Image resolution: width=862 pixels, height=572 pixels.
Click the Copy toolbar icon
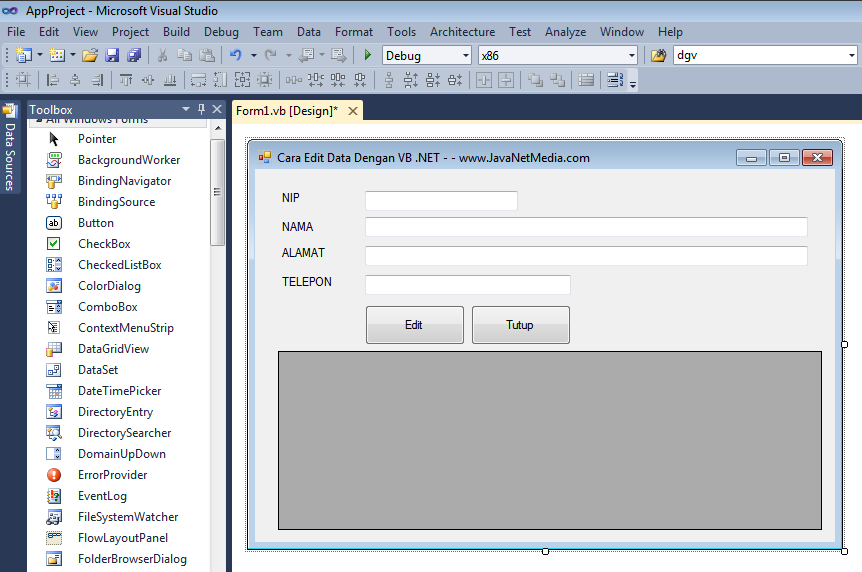pos(184,55)
